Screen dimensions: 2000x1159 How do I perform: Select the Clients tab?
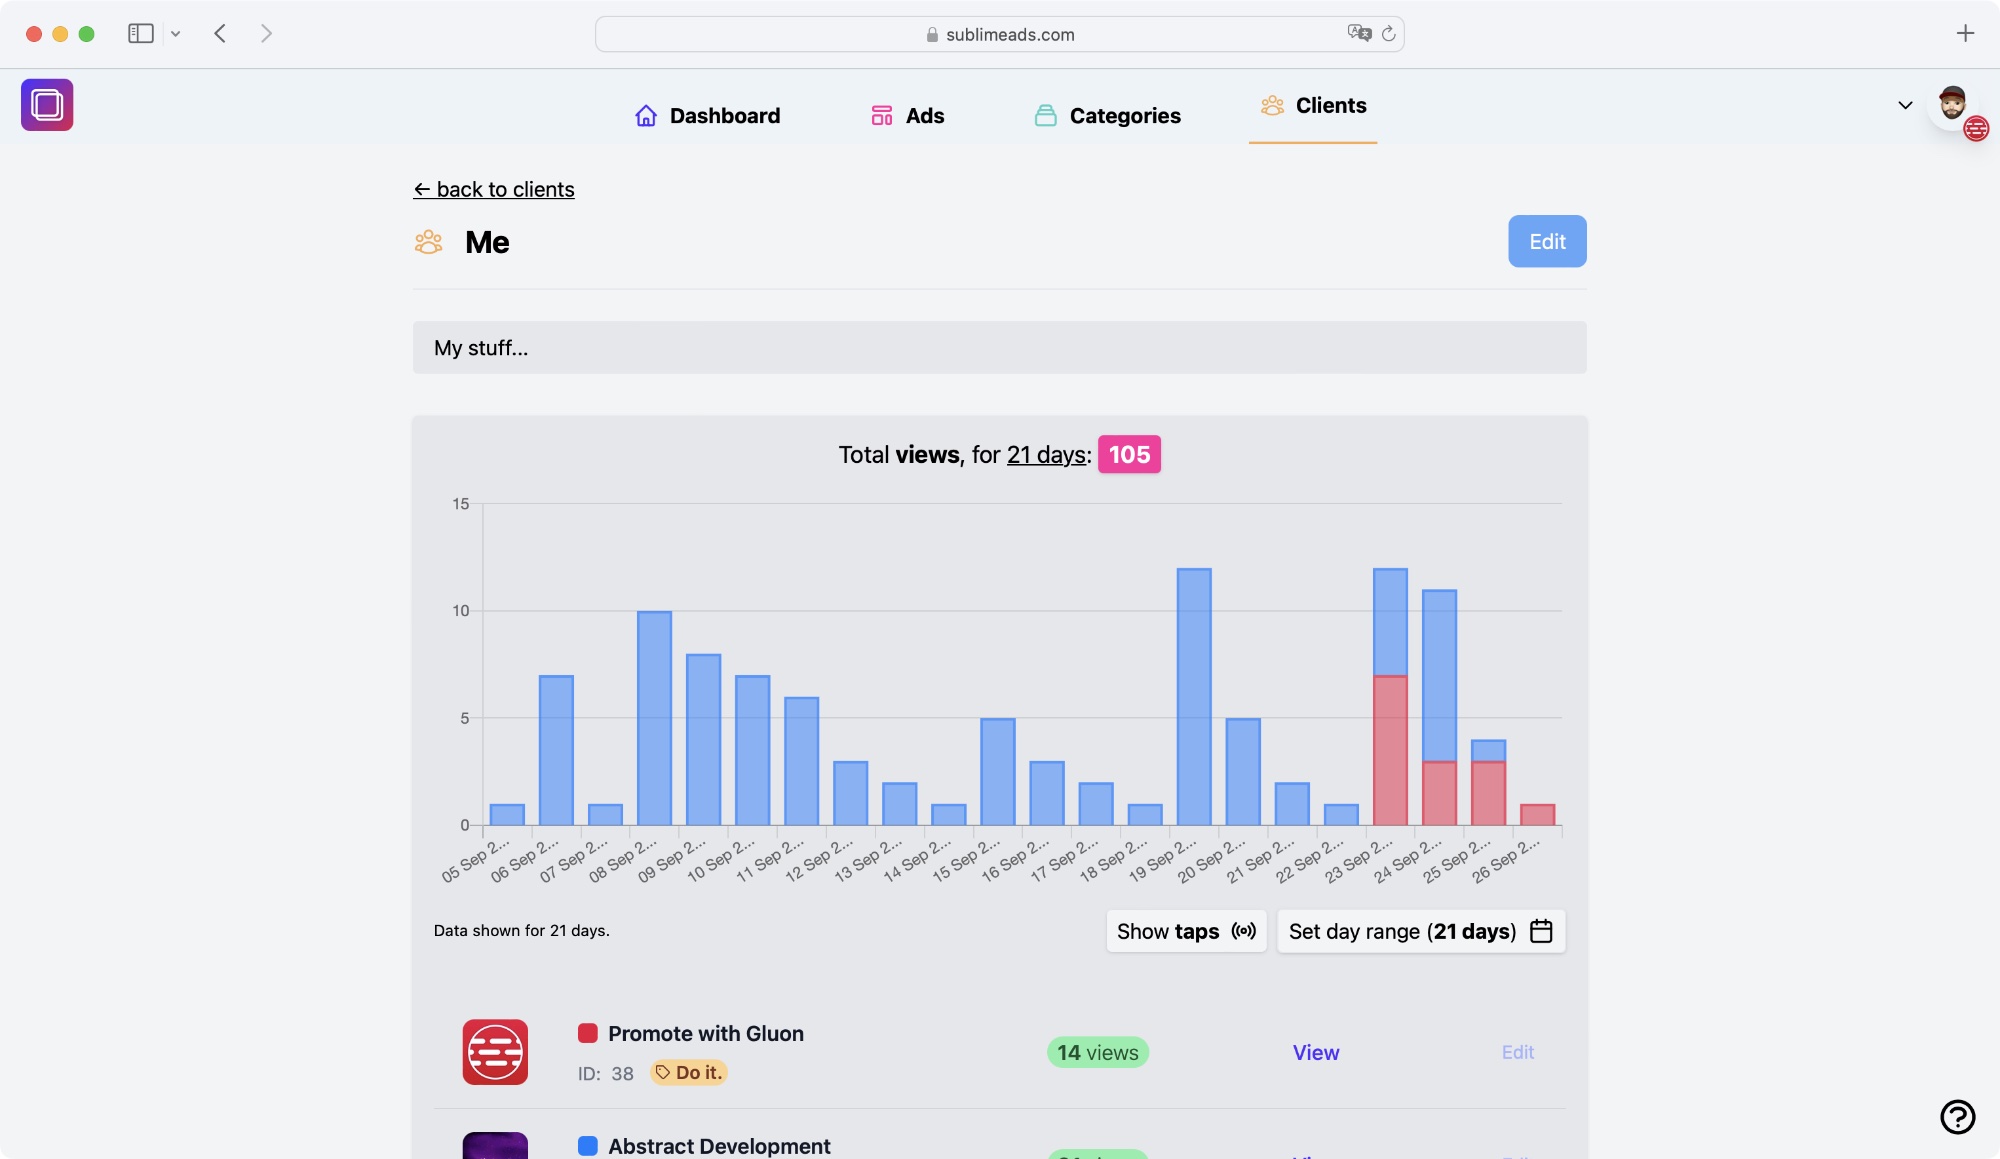pyautogui.click(x=1313, y=106)
